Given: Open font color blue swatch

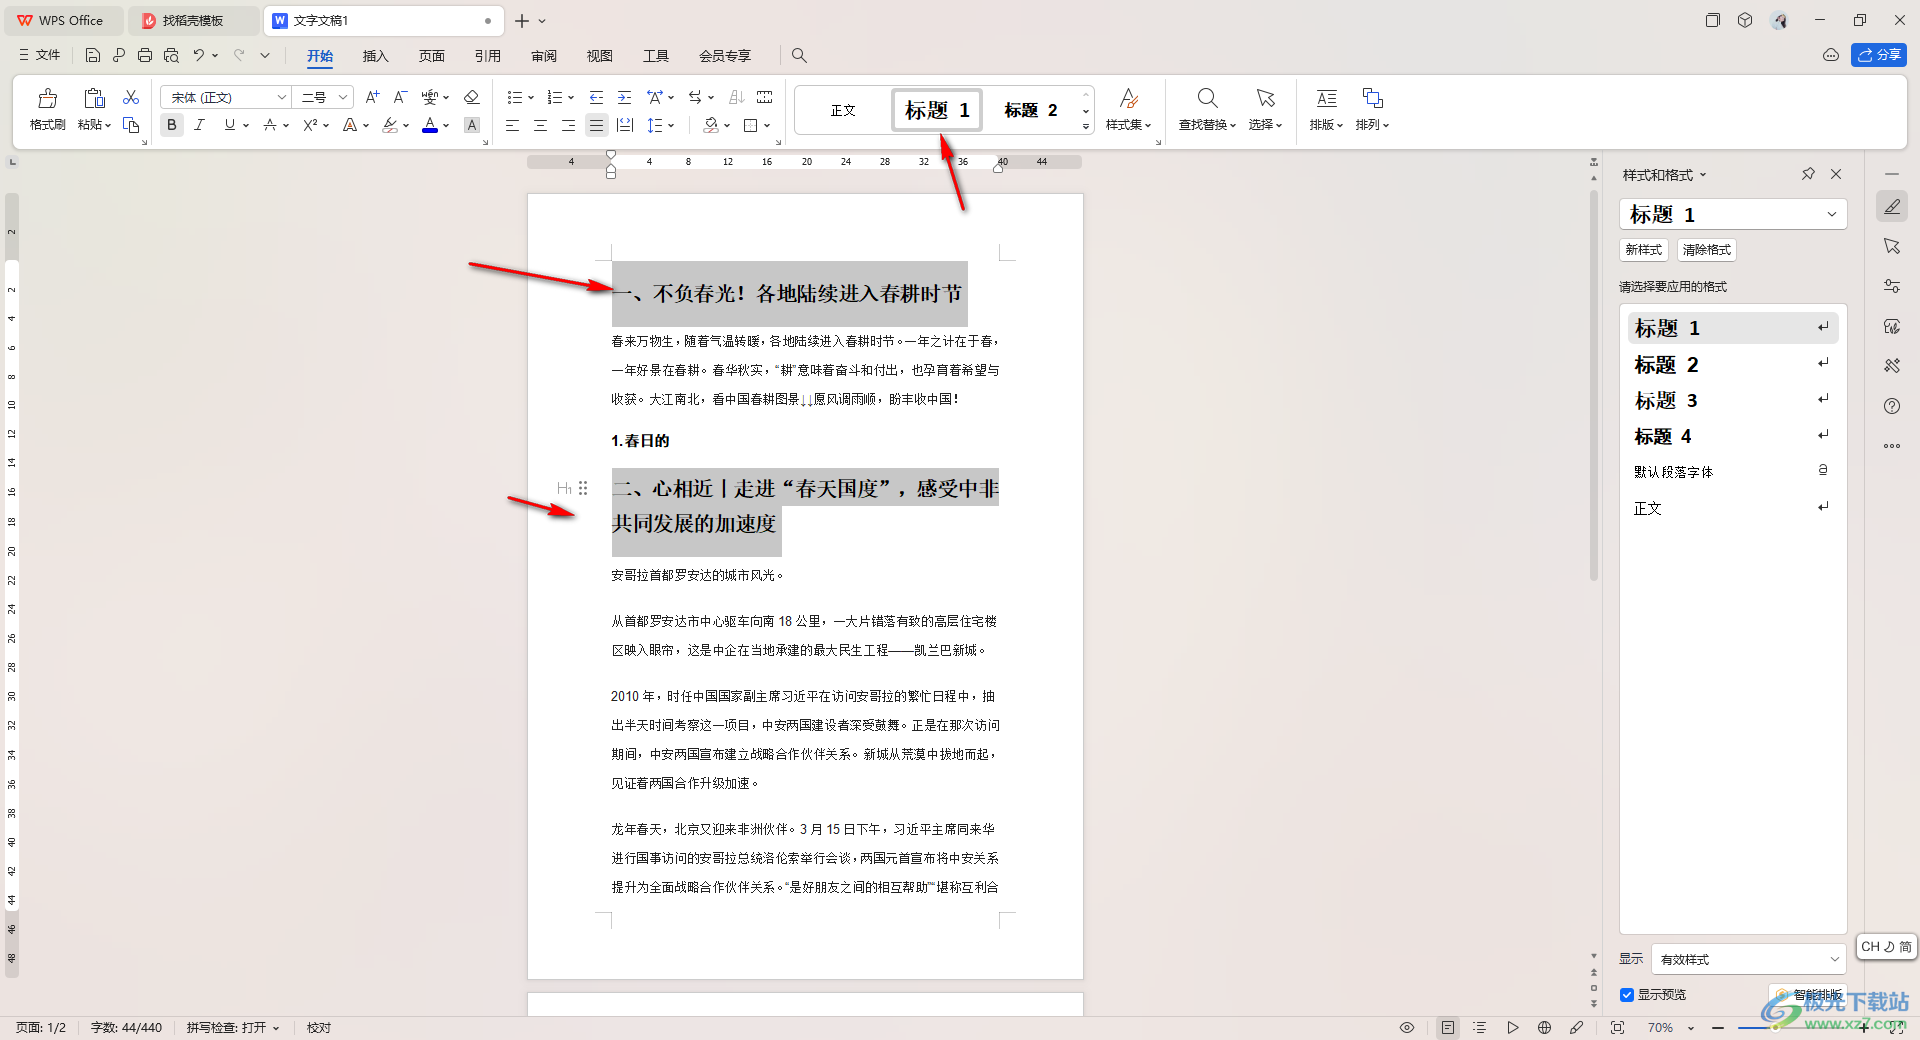Looking at the screenshot, I should [x=430, y=125].
